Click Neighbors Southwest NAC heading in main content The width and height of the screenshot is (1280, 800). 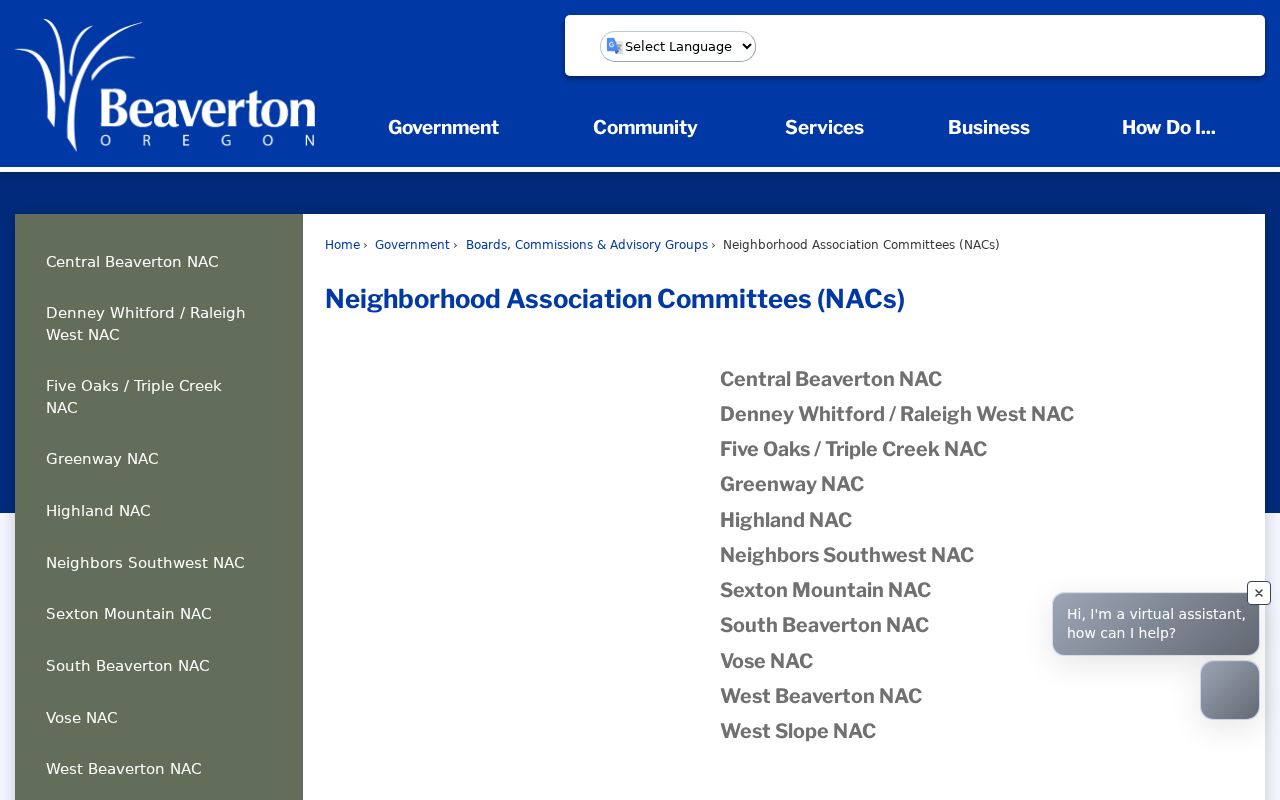[x=847, y=555]
